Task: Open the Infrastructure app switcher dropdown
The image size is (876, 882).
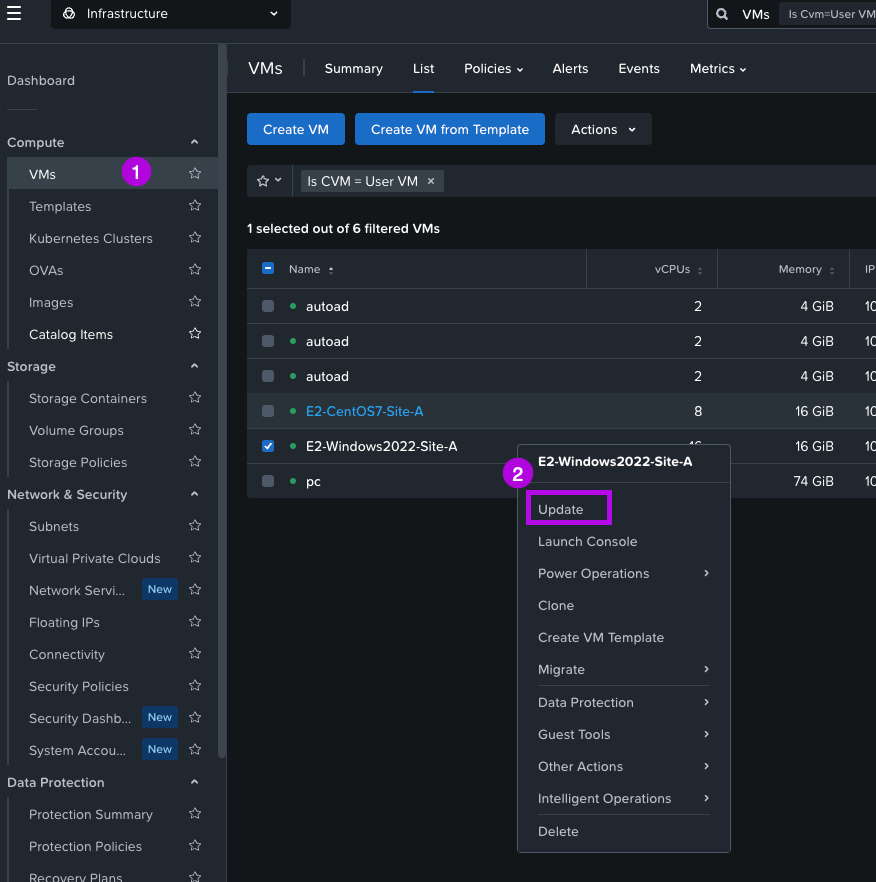Action: click(x=171, y=14)
